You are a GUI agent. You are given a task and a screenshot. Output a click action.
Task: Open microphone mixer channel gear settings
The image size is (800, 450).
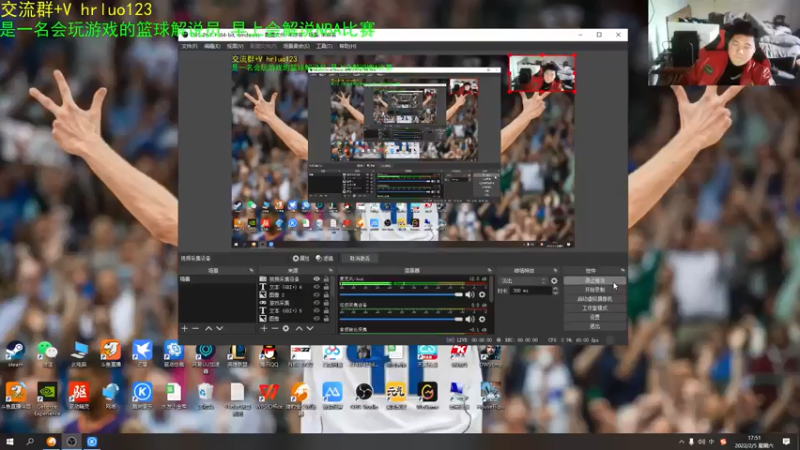[x=482, y=294]
